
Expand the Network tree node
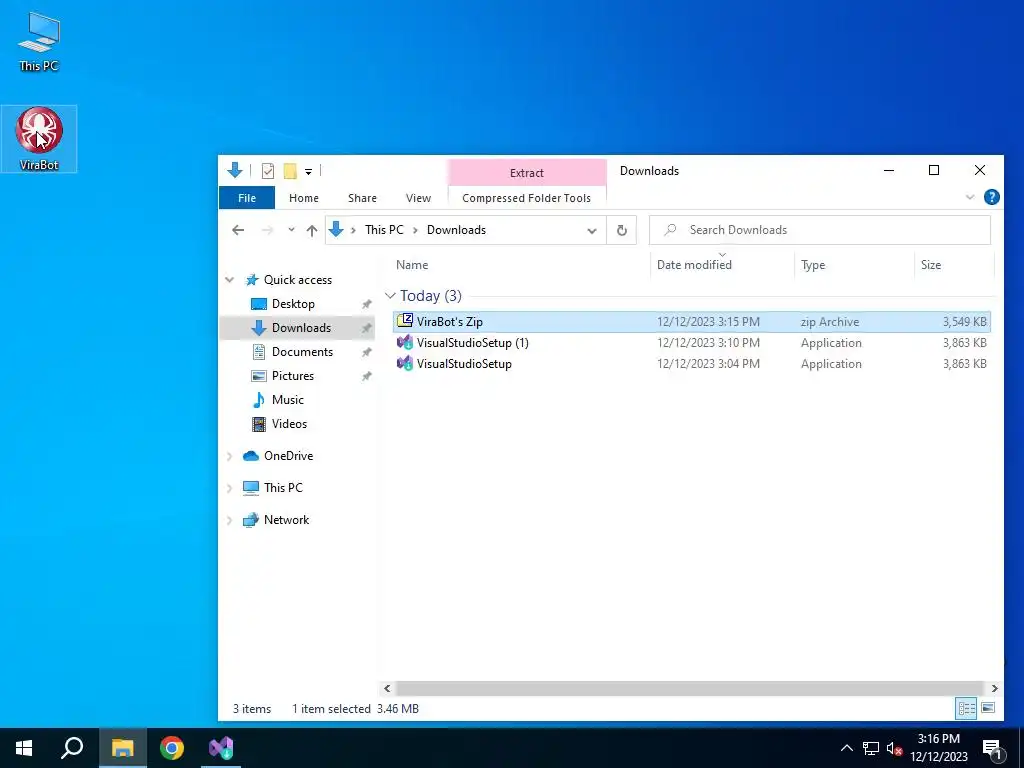click(229, 520)
